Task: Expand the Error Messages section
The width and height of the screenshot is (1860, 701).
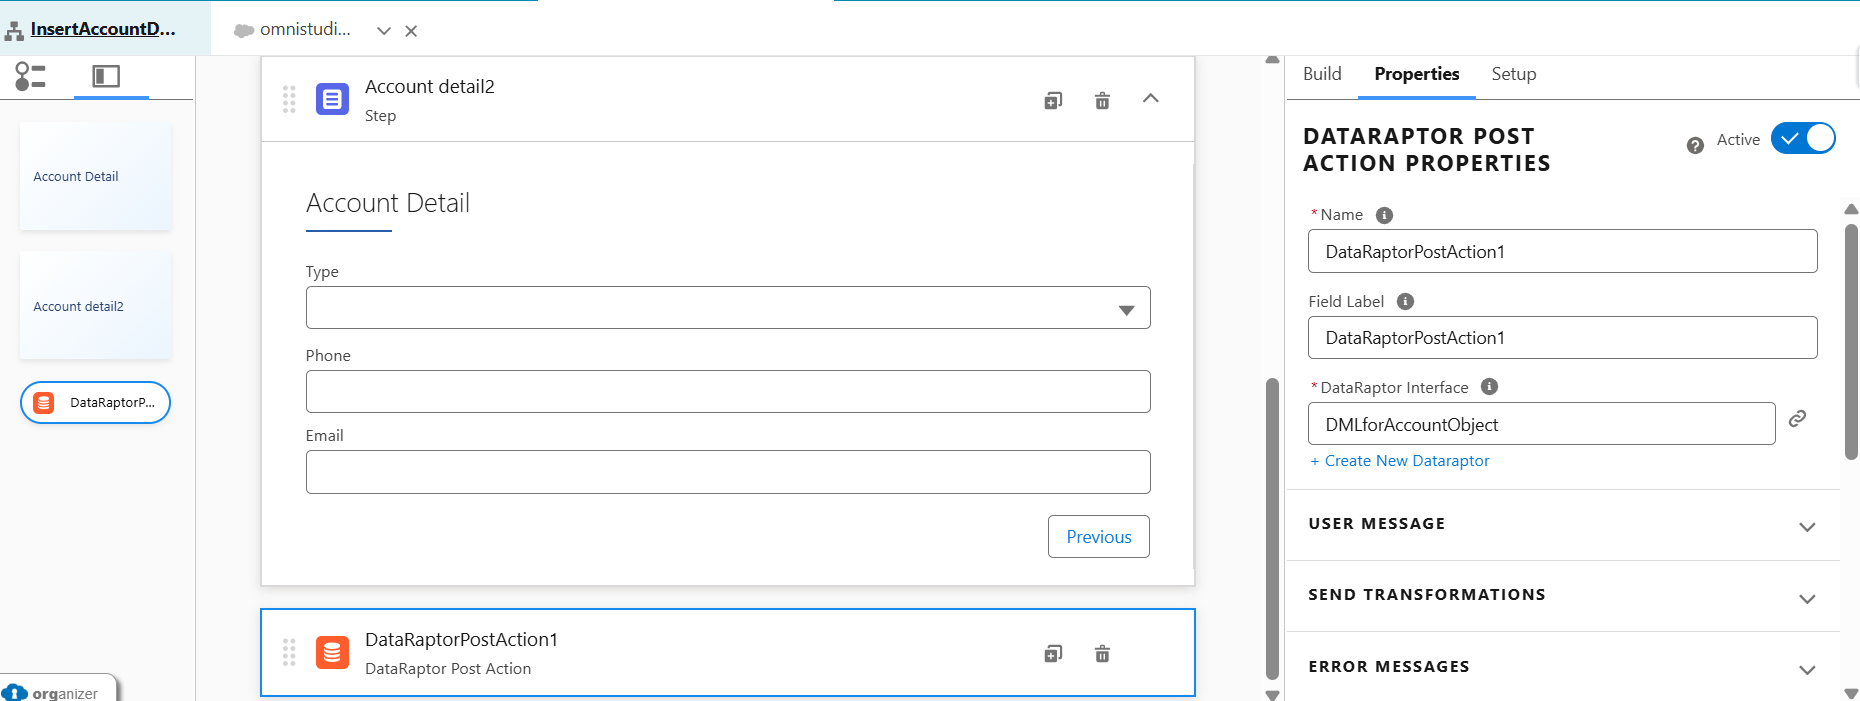Action: pyautogui.click(x=1806, y=669)
